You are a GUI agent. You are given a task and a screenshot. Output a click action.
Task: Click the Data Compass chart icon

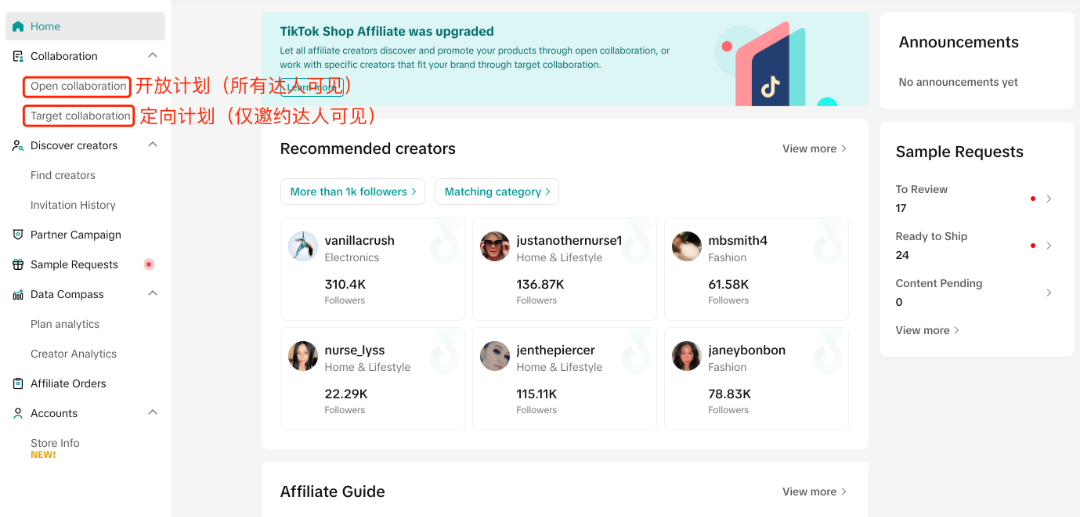pyautogui.click(x=18, y=294)
